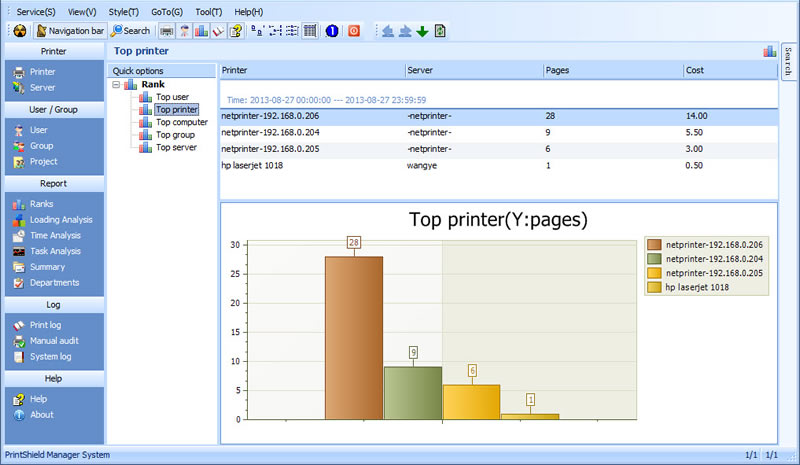
Task: Select the hp laserjet 1018 table row
Action: (499, 165)
